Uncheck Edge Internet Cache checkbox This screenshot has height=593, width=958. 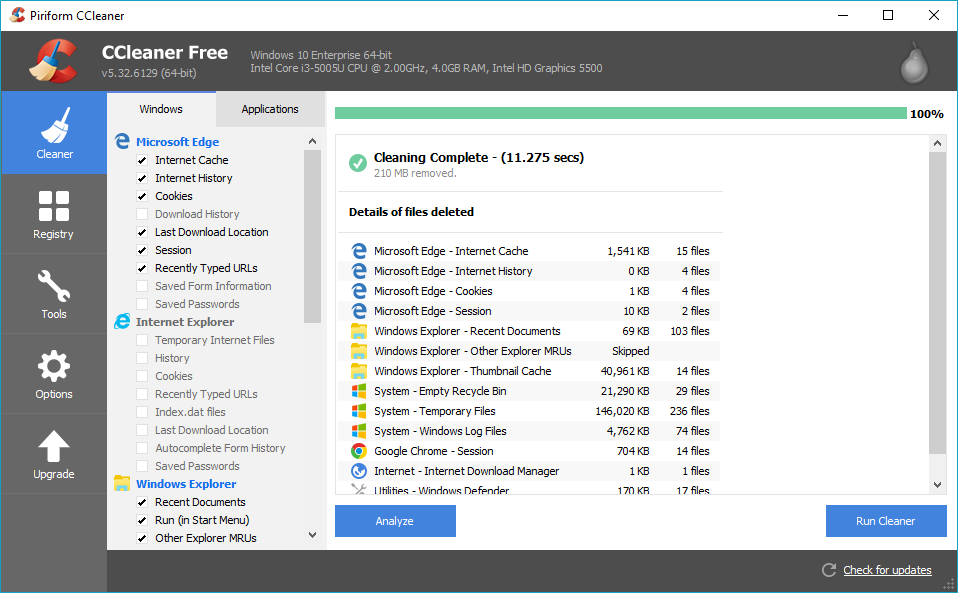[142, 160]
